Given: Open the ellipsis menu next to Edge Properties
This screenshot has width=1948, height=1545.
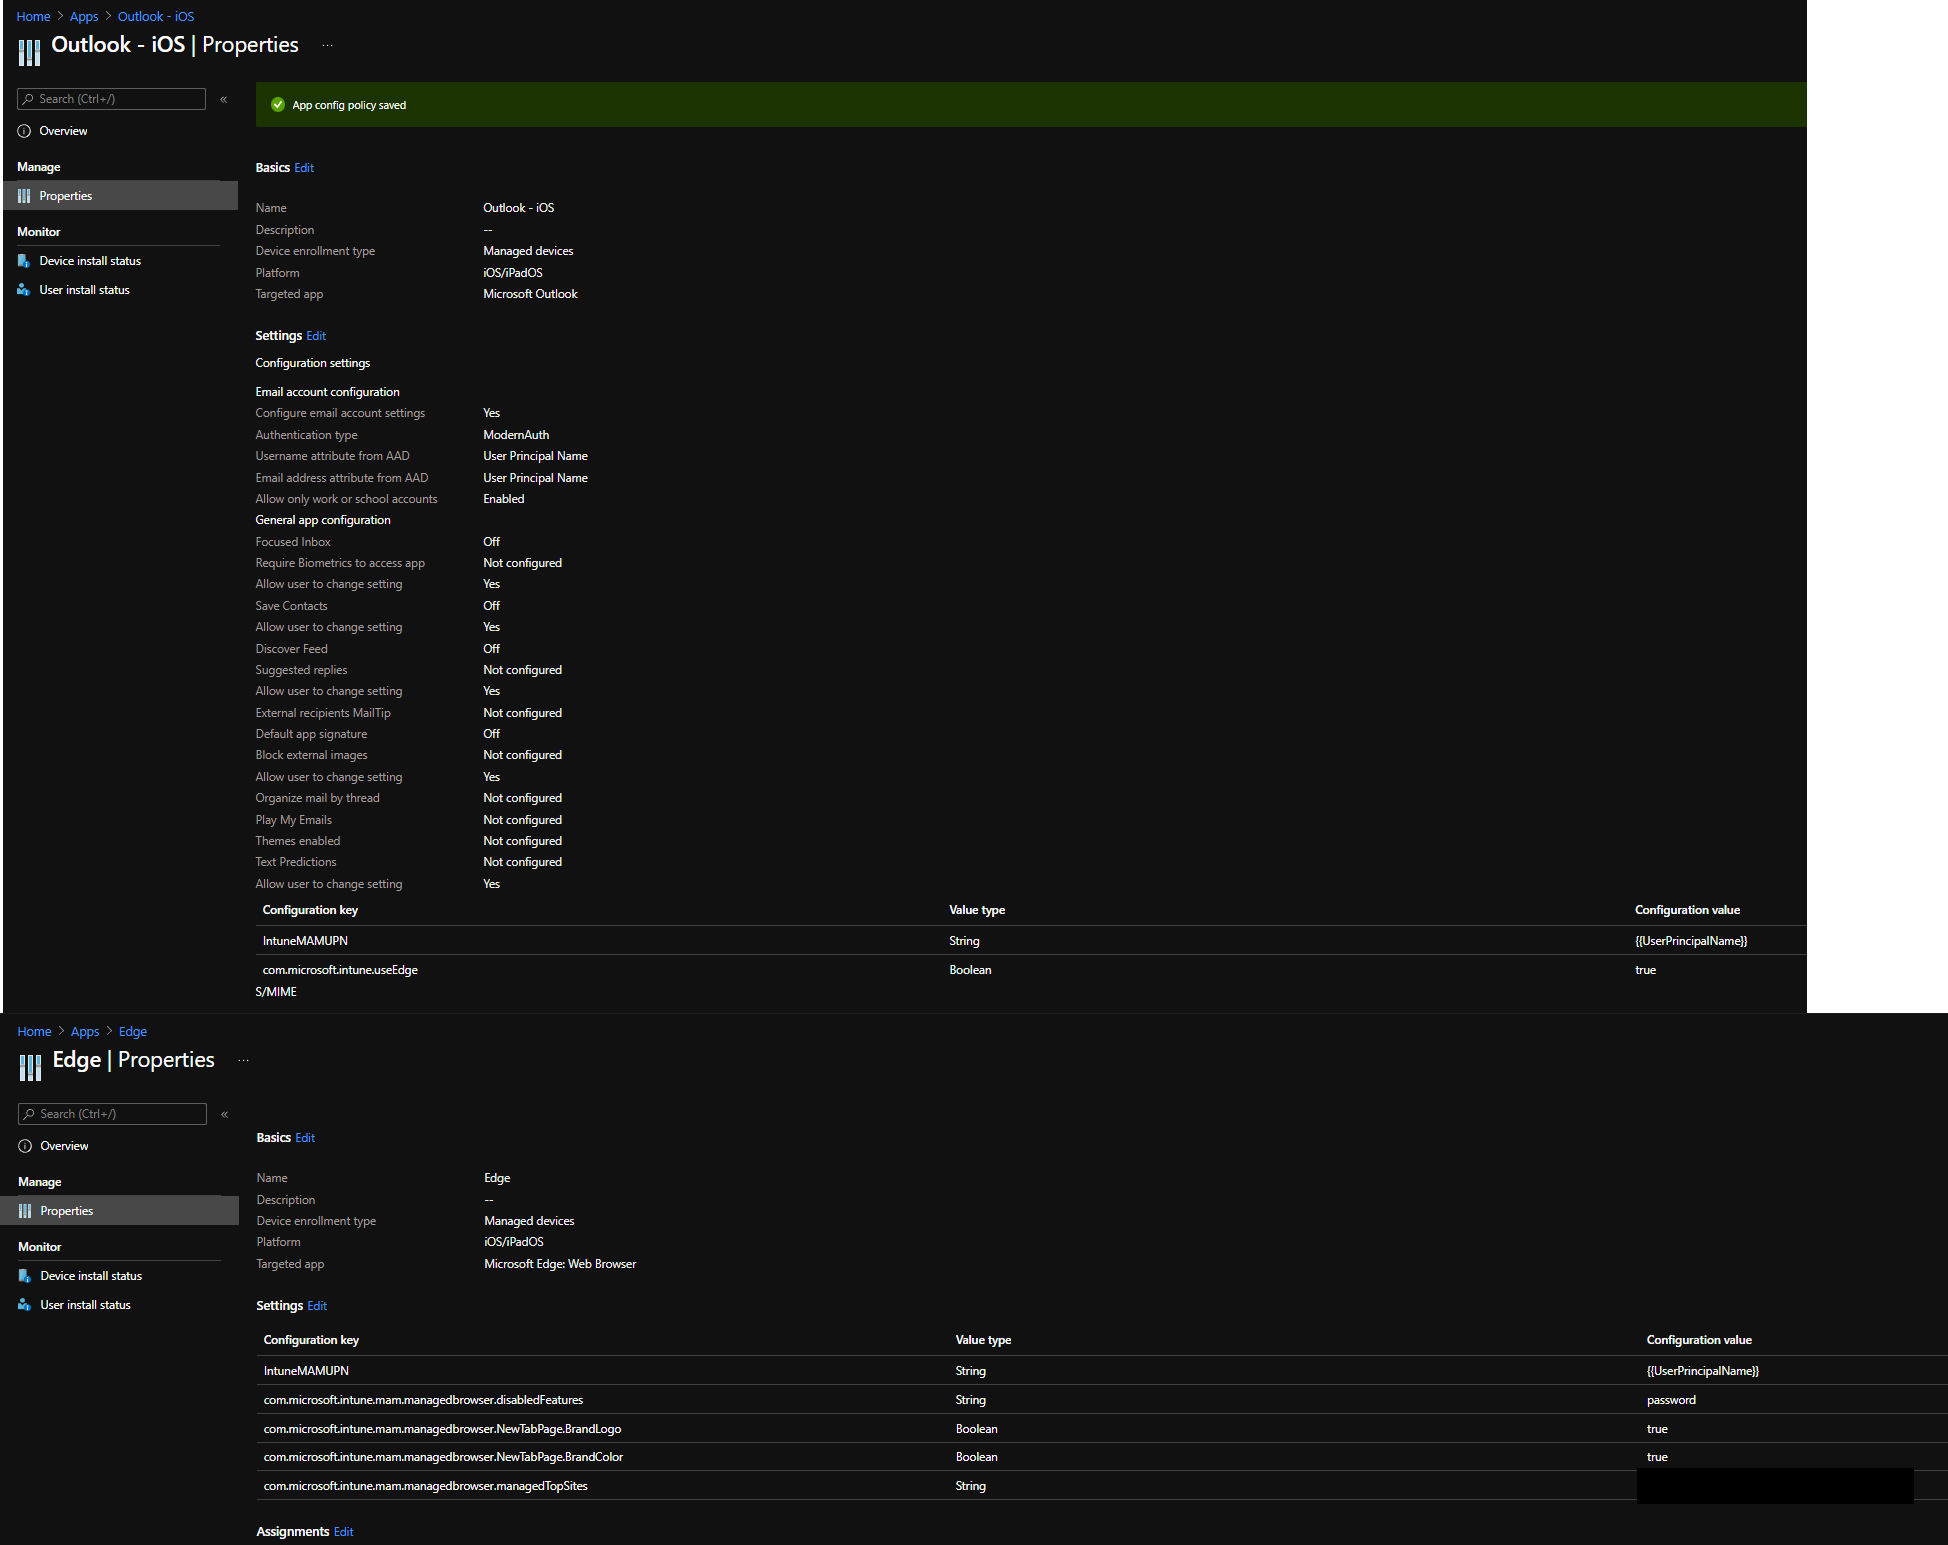Looking at the screenshot, I should coord(243,1060).
